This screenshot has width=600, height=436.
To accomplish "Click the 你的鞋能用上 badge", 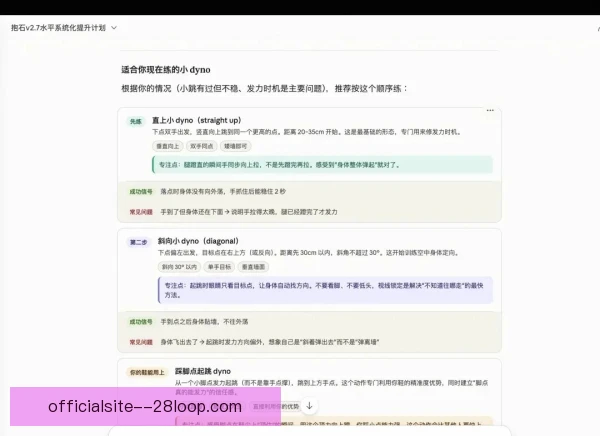I will (147, 372).
